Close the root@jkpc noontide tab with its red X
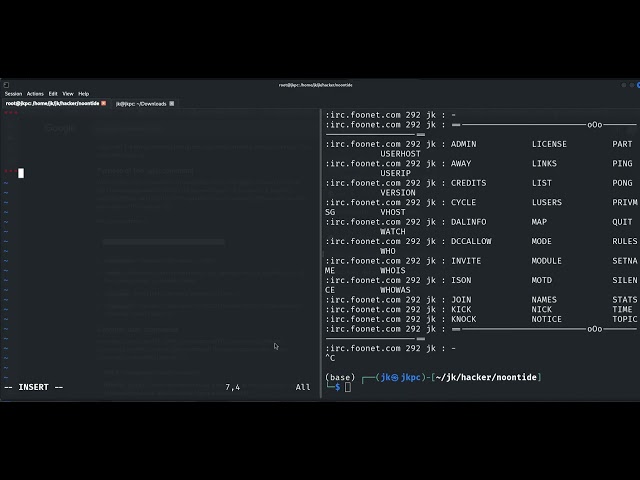Image resolution: width=640 pixels, height=480 pixels. coord(104,103)
